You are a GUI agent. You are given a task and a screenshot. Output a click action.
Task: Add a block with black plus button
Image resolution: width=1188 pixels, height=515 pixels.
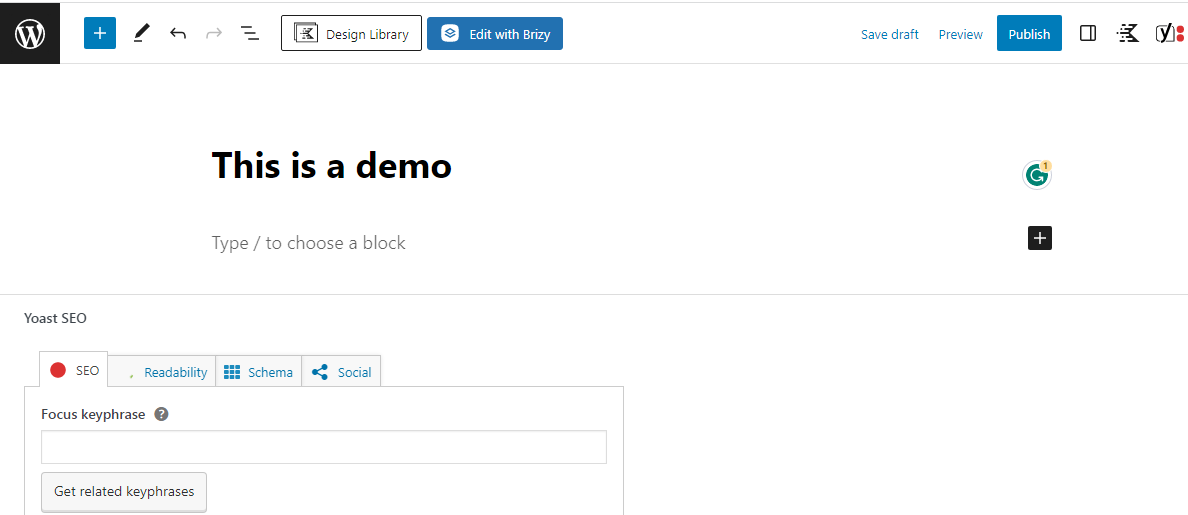coord(1040,238)
